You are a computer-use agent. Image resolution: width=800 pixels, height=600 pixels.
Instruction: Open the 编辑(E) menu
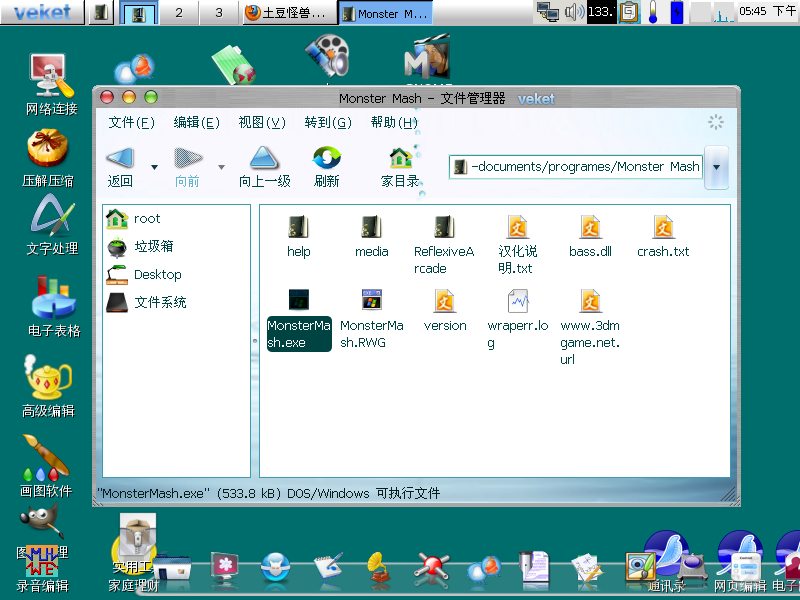196,122
